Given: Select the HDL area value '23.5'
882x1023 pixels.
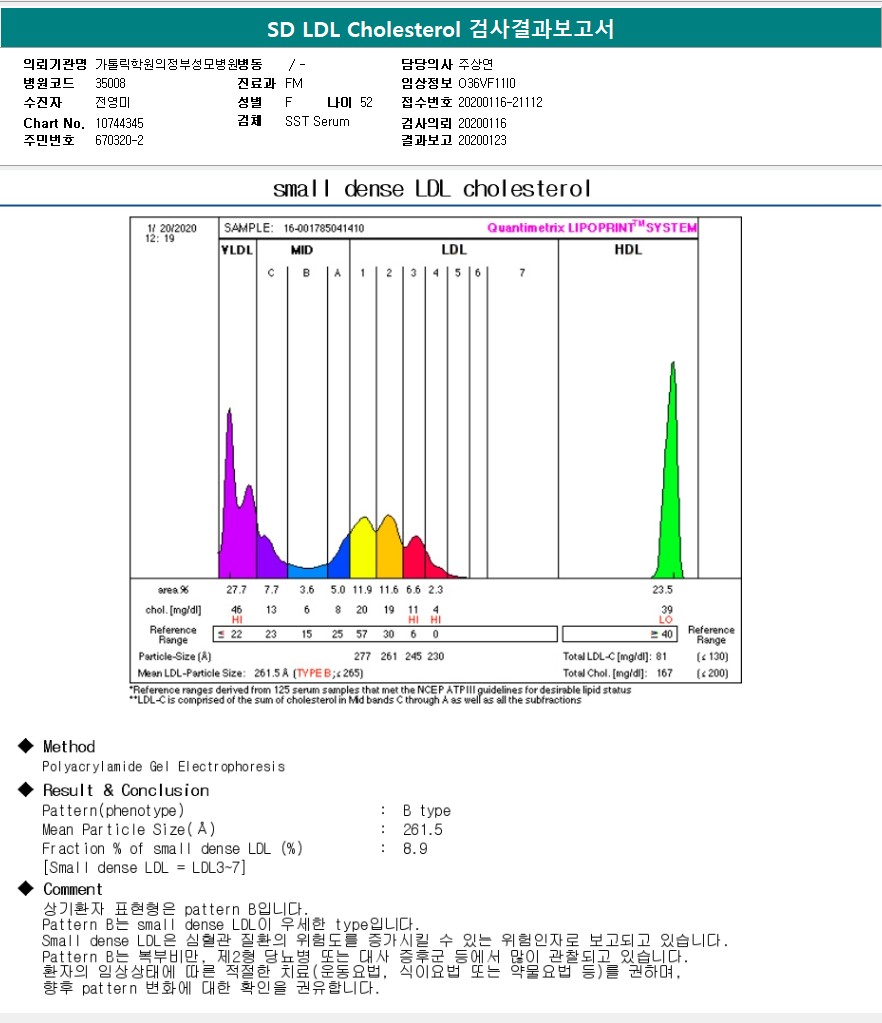Looking at the screenshot, I should click(662, 590).
